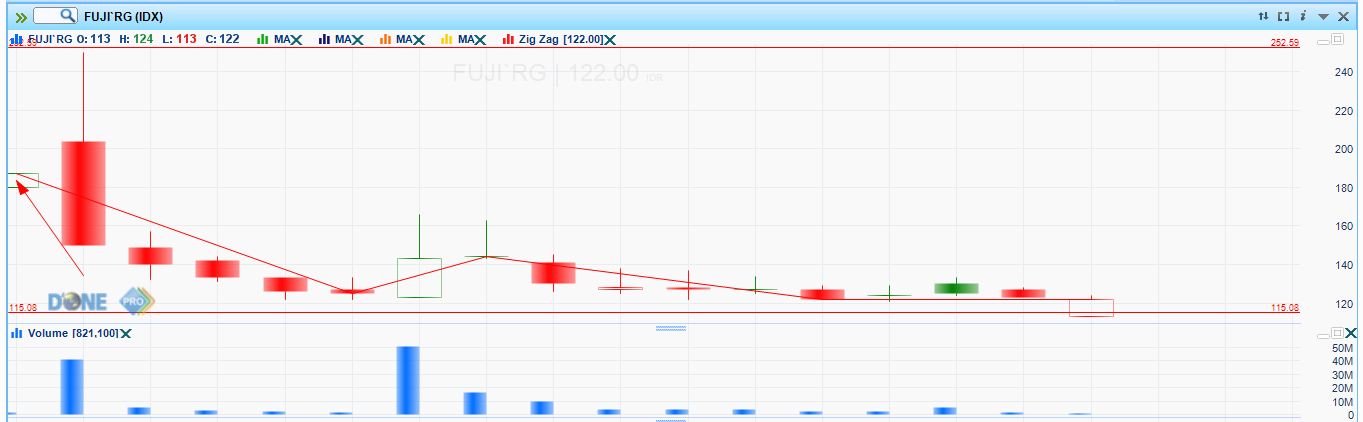This screenshot has width=1363, height=422.
Task: Maximize the volume pane
Action: coord(1337,333)
